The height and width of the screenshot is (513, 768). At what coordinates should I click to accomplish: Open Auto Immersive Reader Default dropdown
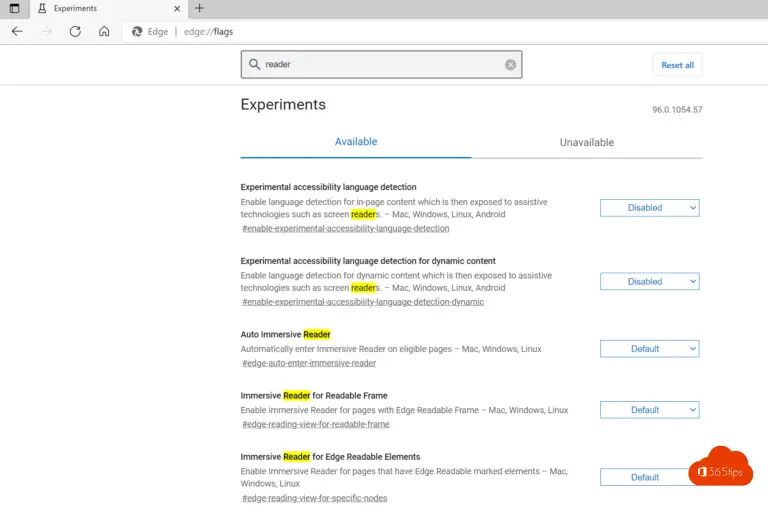coord(649,349)
